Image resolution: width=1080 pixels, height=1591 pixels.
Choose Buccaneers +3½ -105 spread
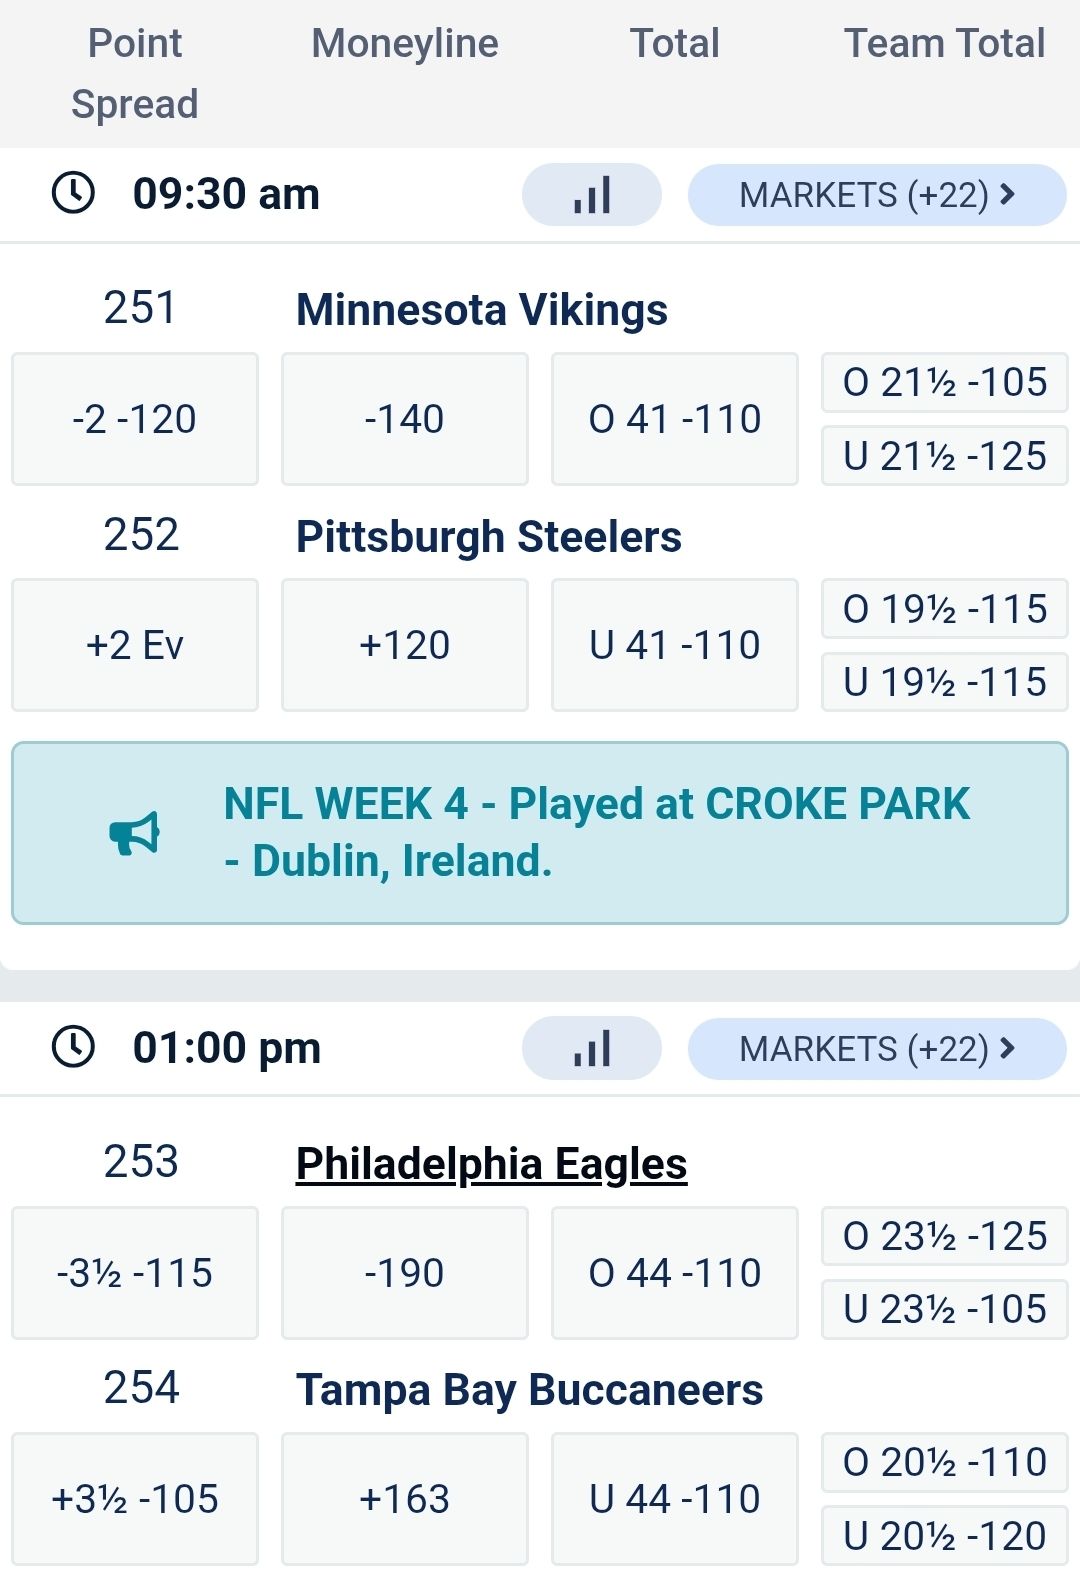point(135,1499)
